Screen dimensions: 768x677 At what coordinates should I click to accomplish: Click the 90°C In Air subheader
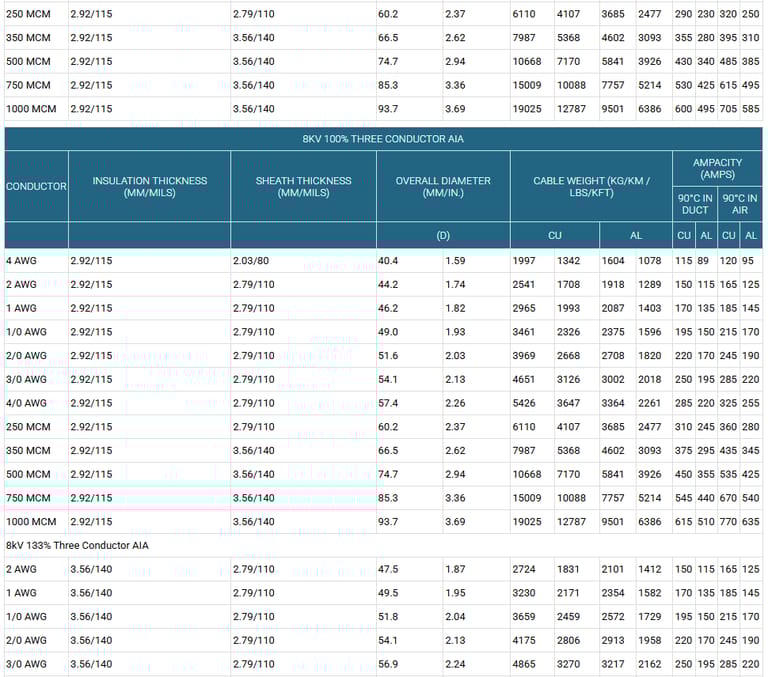coord(739,204)
